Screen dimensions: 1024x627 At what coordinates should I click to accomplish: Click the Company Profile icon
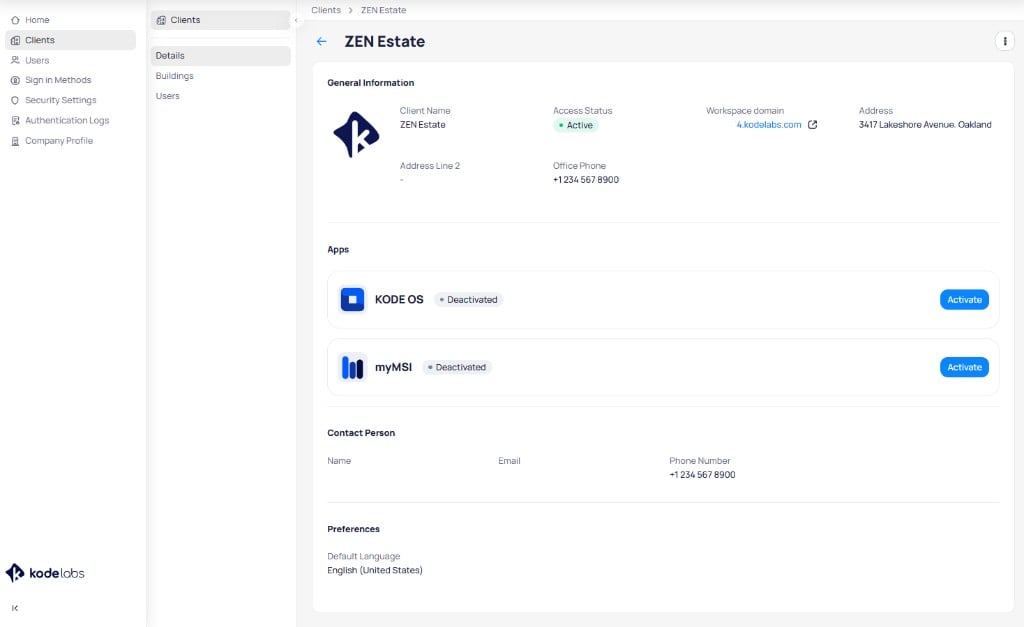(15, 141)
